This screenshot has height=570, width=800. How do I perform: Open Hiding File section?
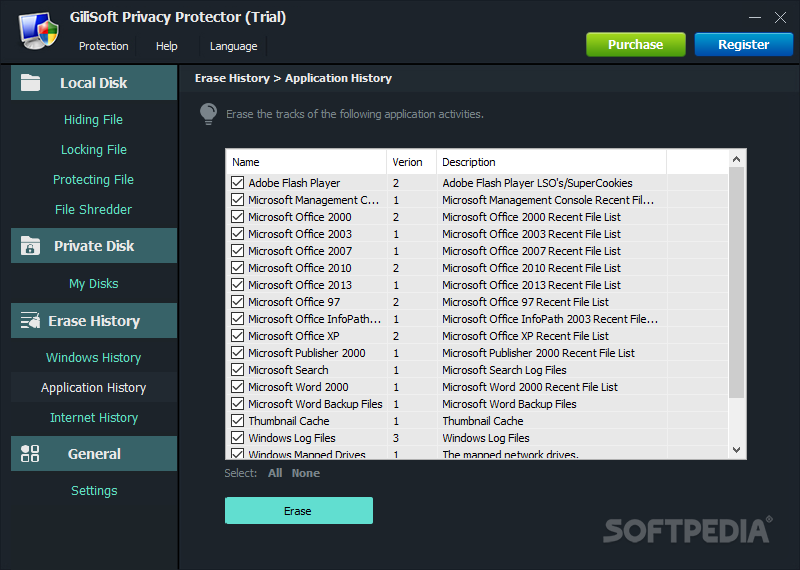[93, 119]
